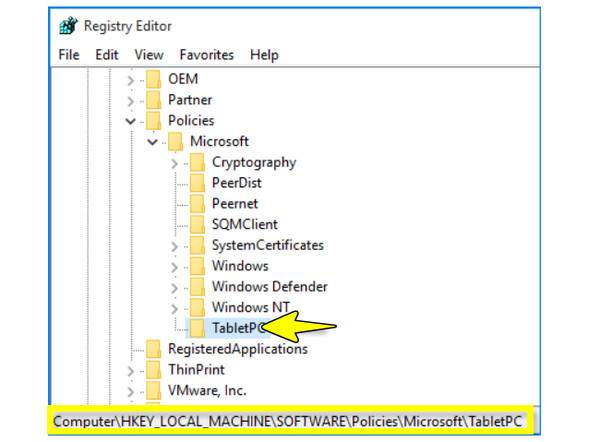Viewport: 600px width, 442px height.
Task: Select the Windows Defender key label
Action: tap(270, 286)
